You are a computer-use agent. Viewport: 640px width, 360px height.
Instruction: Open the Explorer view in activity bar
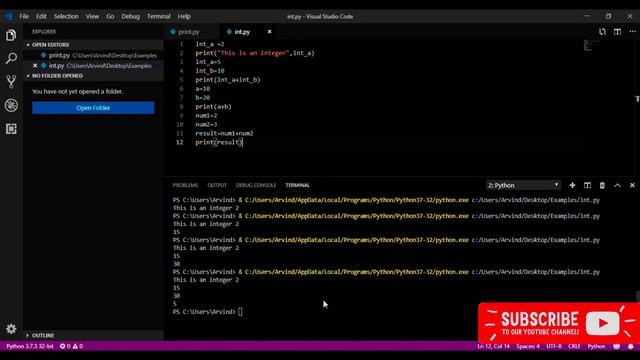click(x=11, y=35)
